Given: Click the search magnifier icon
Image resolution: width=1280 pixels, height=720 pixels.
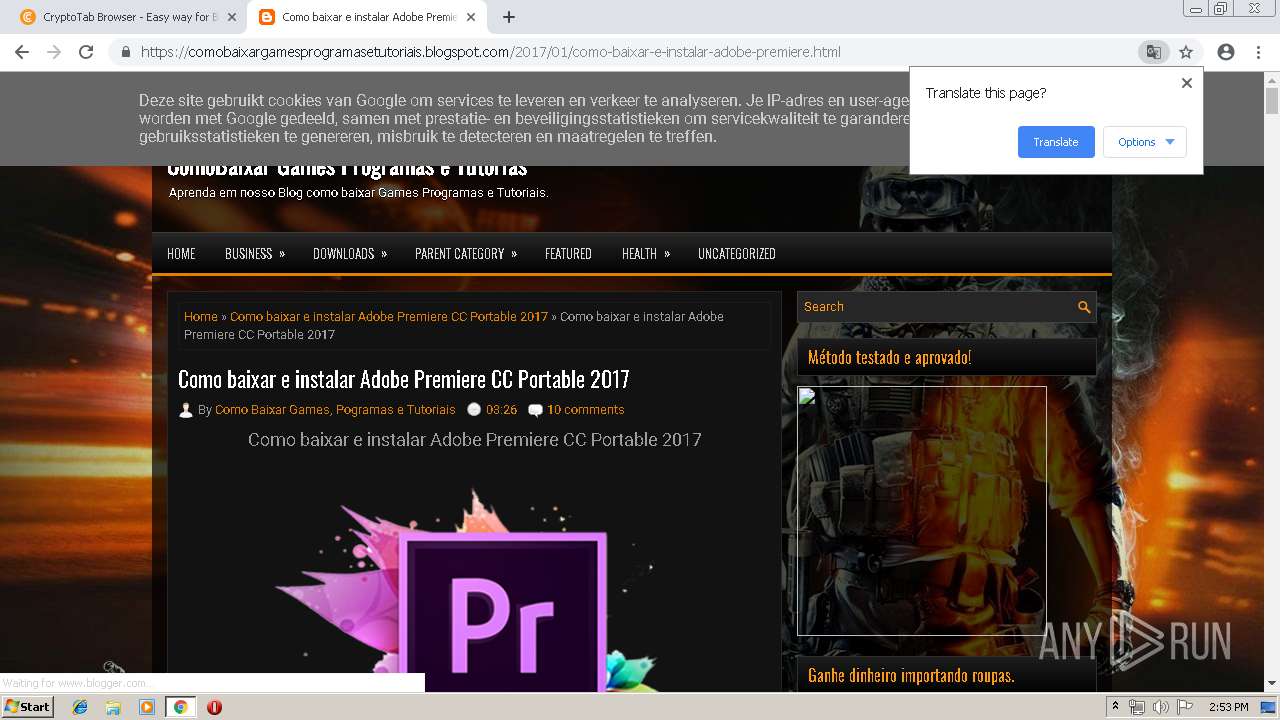Looking at the screenshot, I should 1084,307.
